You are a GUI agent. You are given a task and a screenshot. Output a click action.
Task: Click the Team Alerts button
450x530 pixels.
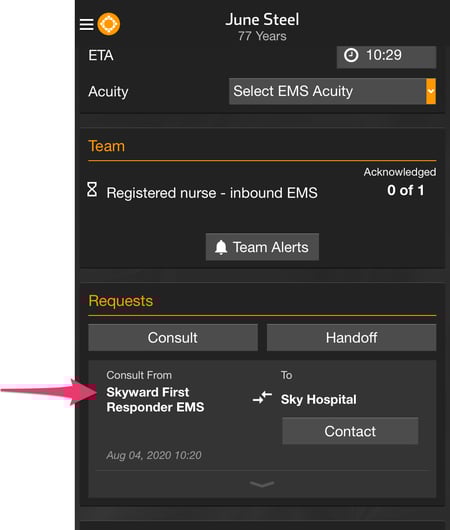tap(262, 247)
